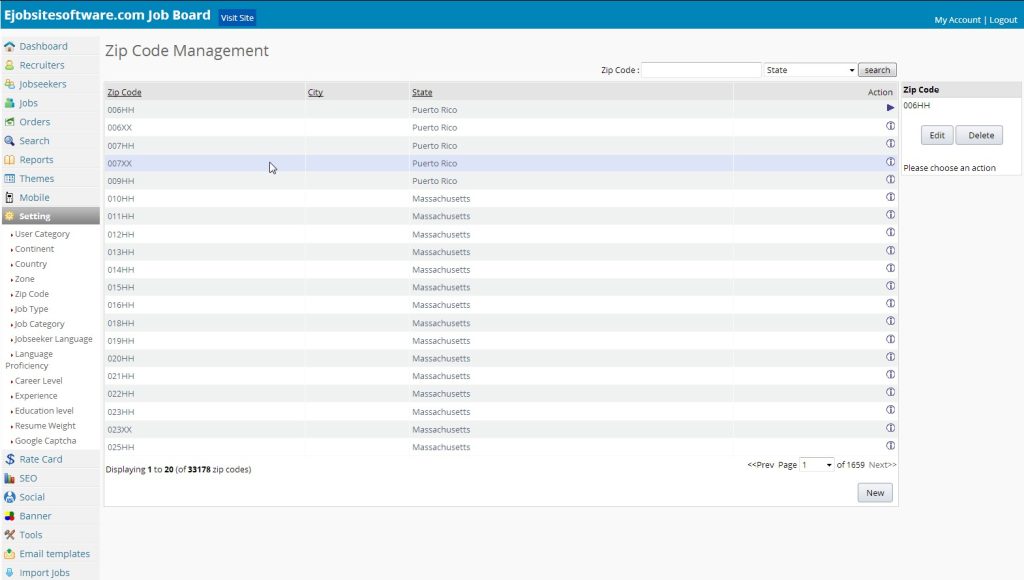
Task: Open the Continent setting
Action: click(34, 249)
